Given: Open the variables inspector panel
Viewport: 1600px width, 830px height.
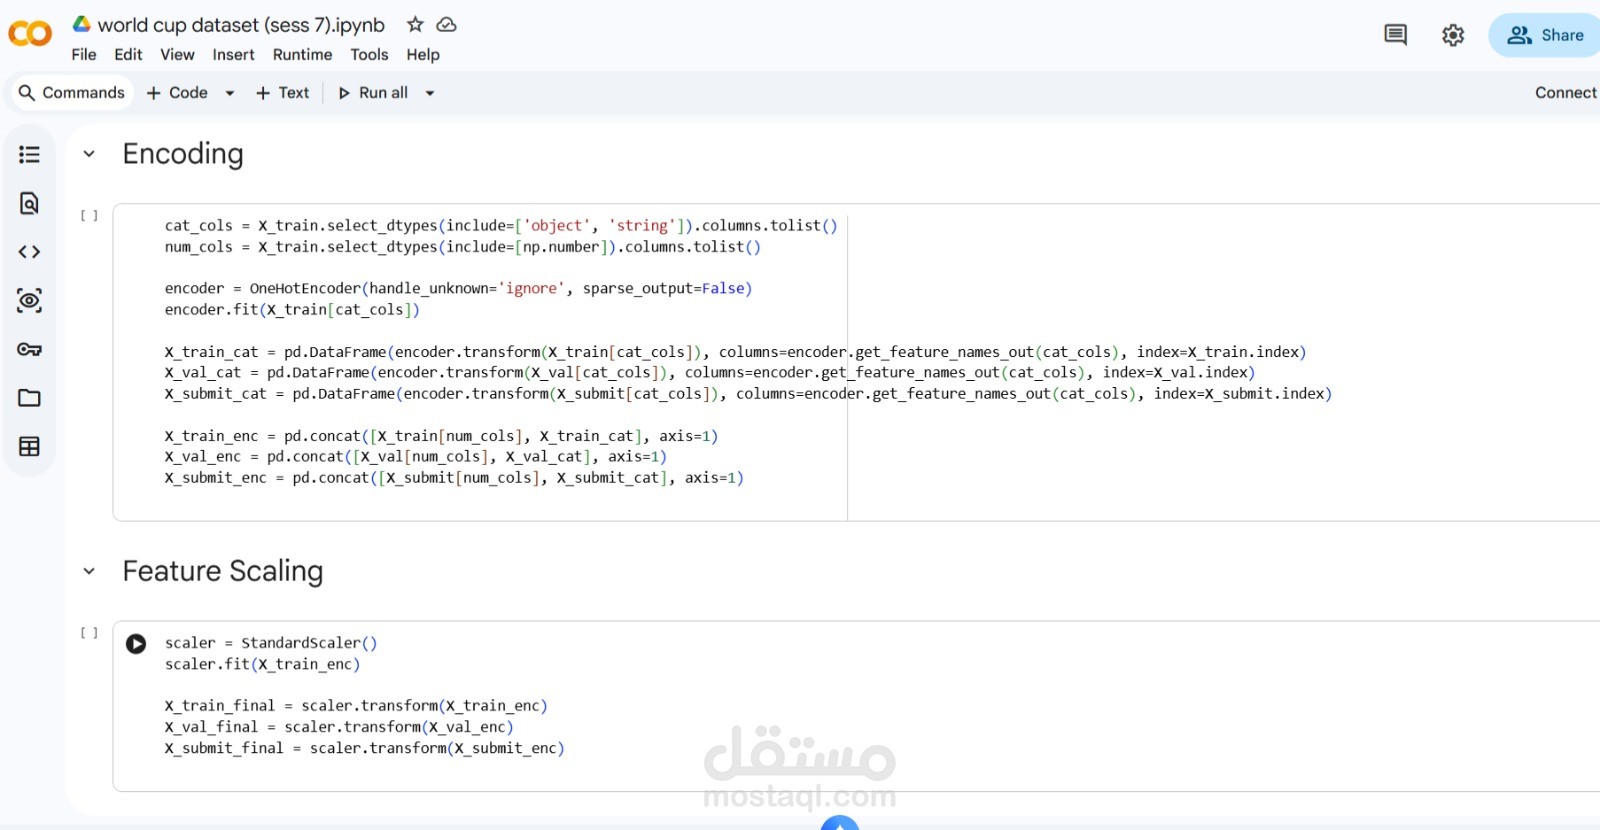Looking at the screenshot, I should pos(30,300).
